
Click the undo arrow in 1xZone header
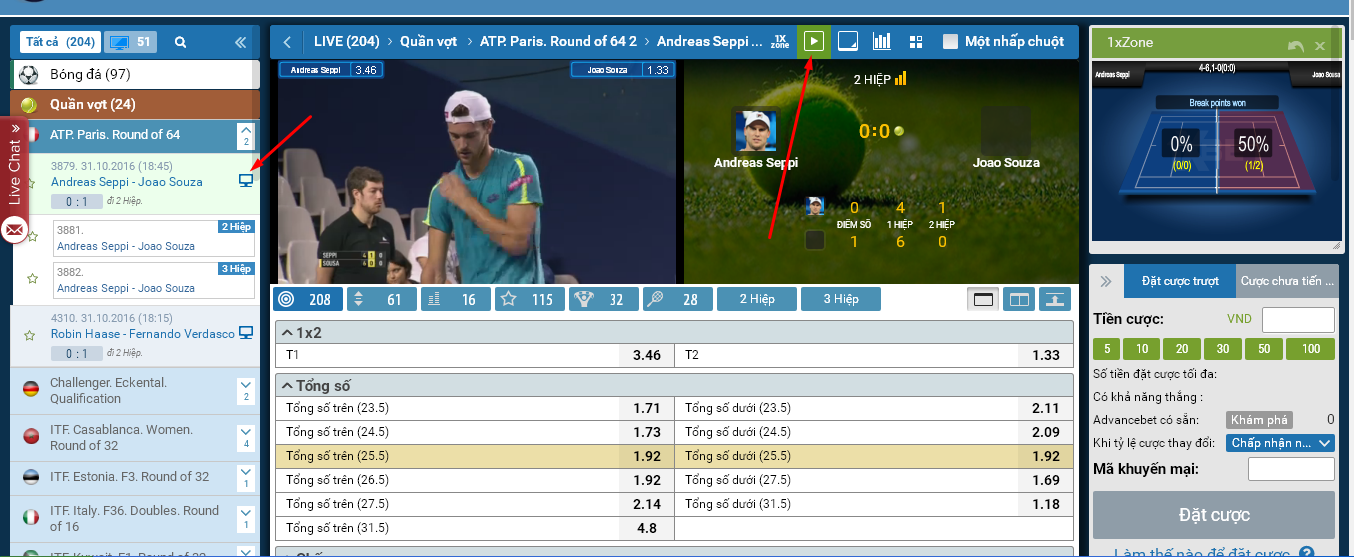(1296, 46)
